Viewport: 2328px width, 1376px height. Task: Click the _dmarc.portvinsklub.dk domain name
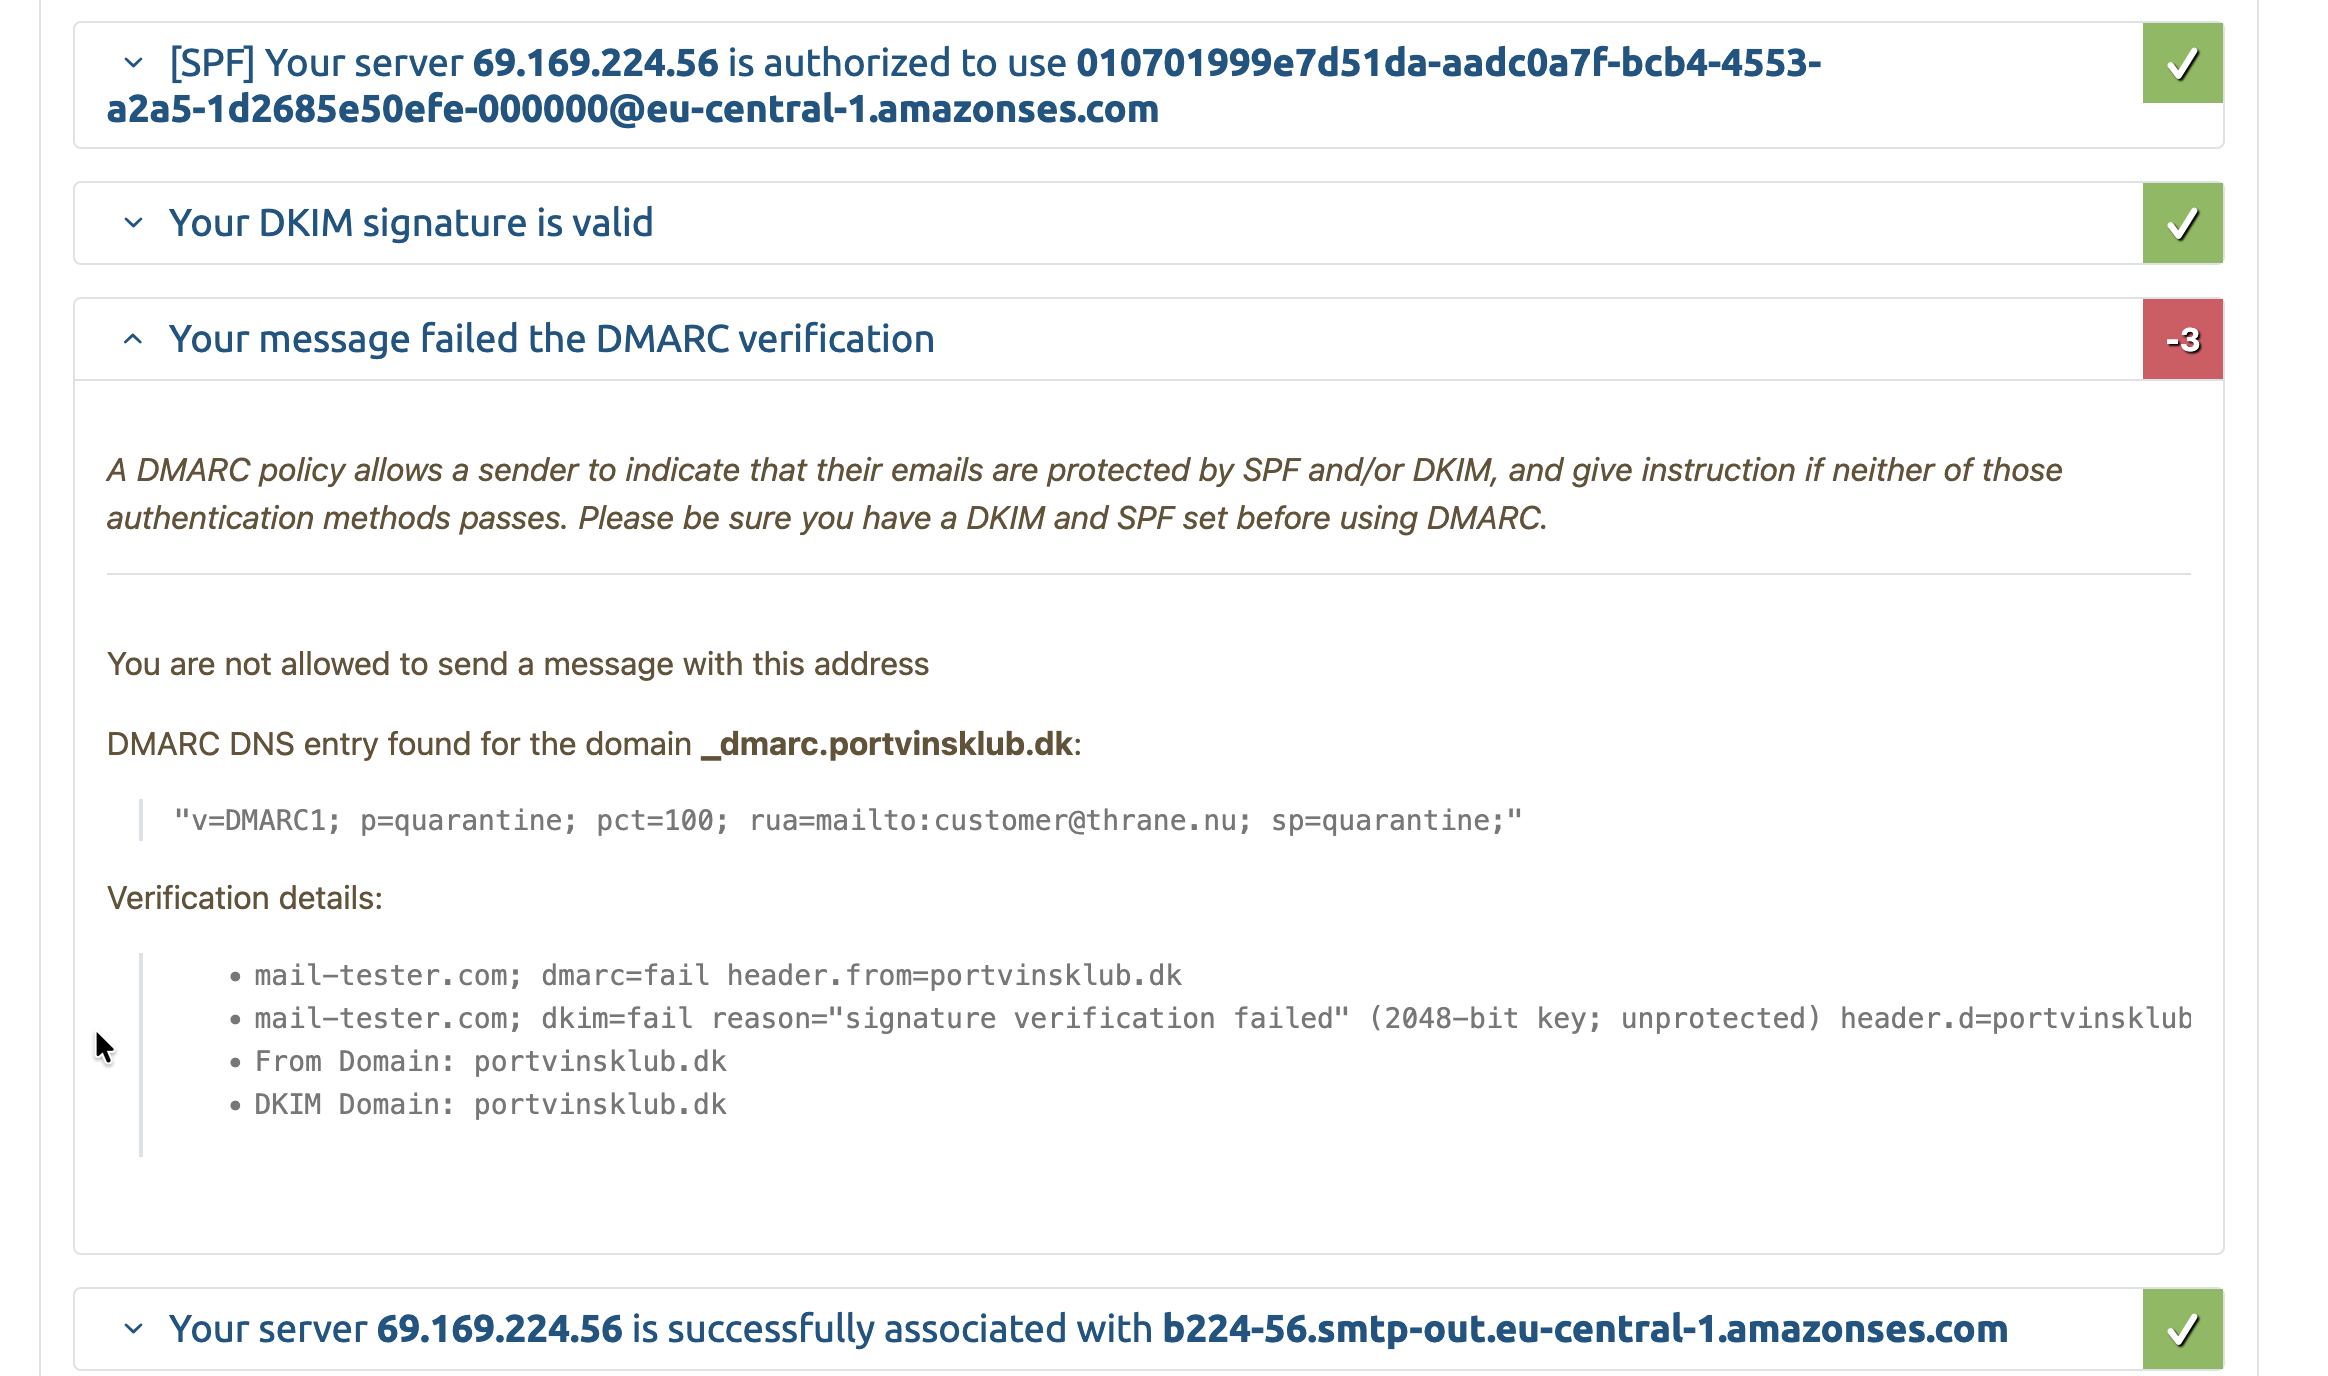(x=886, y=744)
